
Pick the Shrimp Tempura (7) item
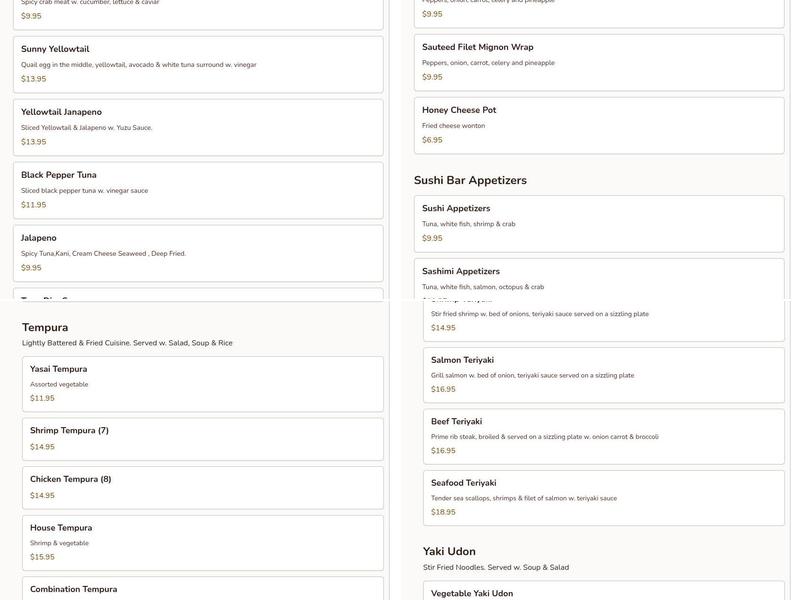(x=203, y=439)
